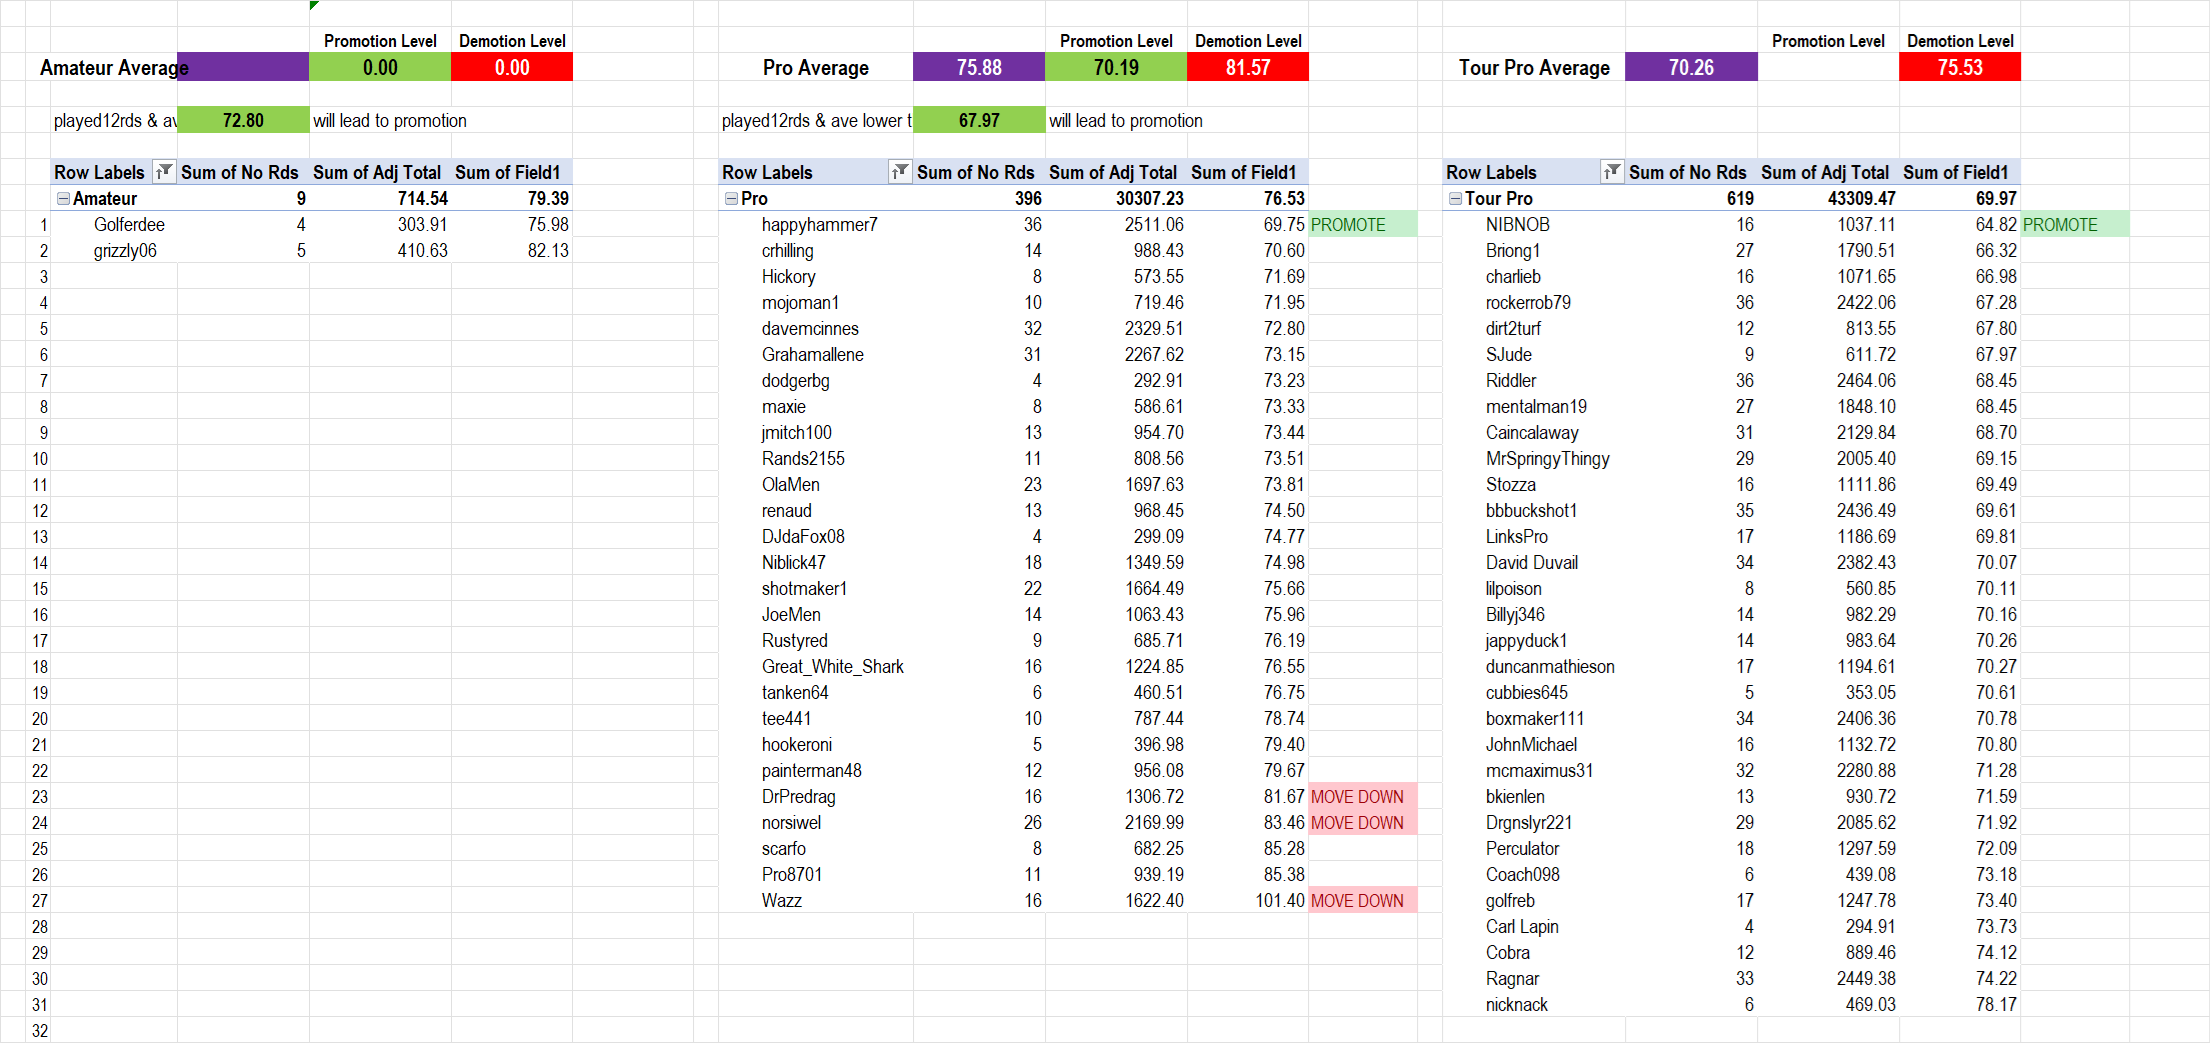This screenshot has height=1043, width=2210.
Task: Click the red Tour Pro Demotion 75.53 cell
Action: (1959, 67)
